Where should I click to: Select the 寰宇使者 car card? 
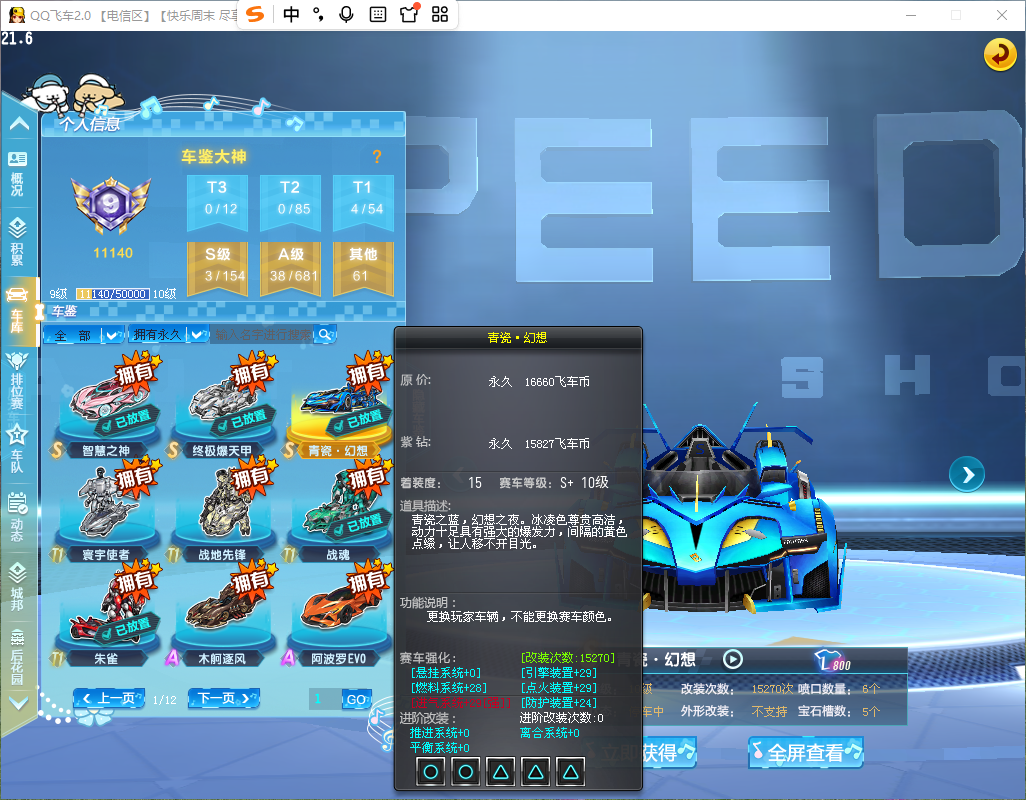(x=106, y=512)
